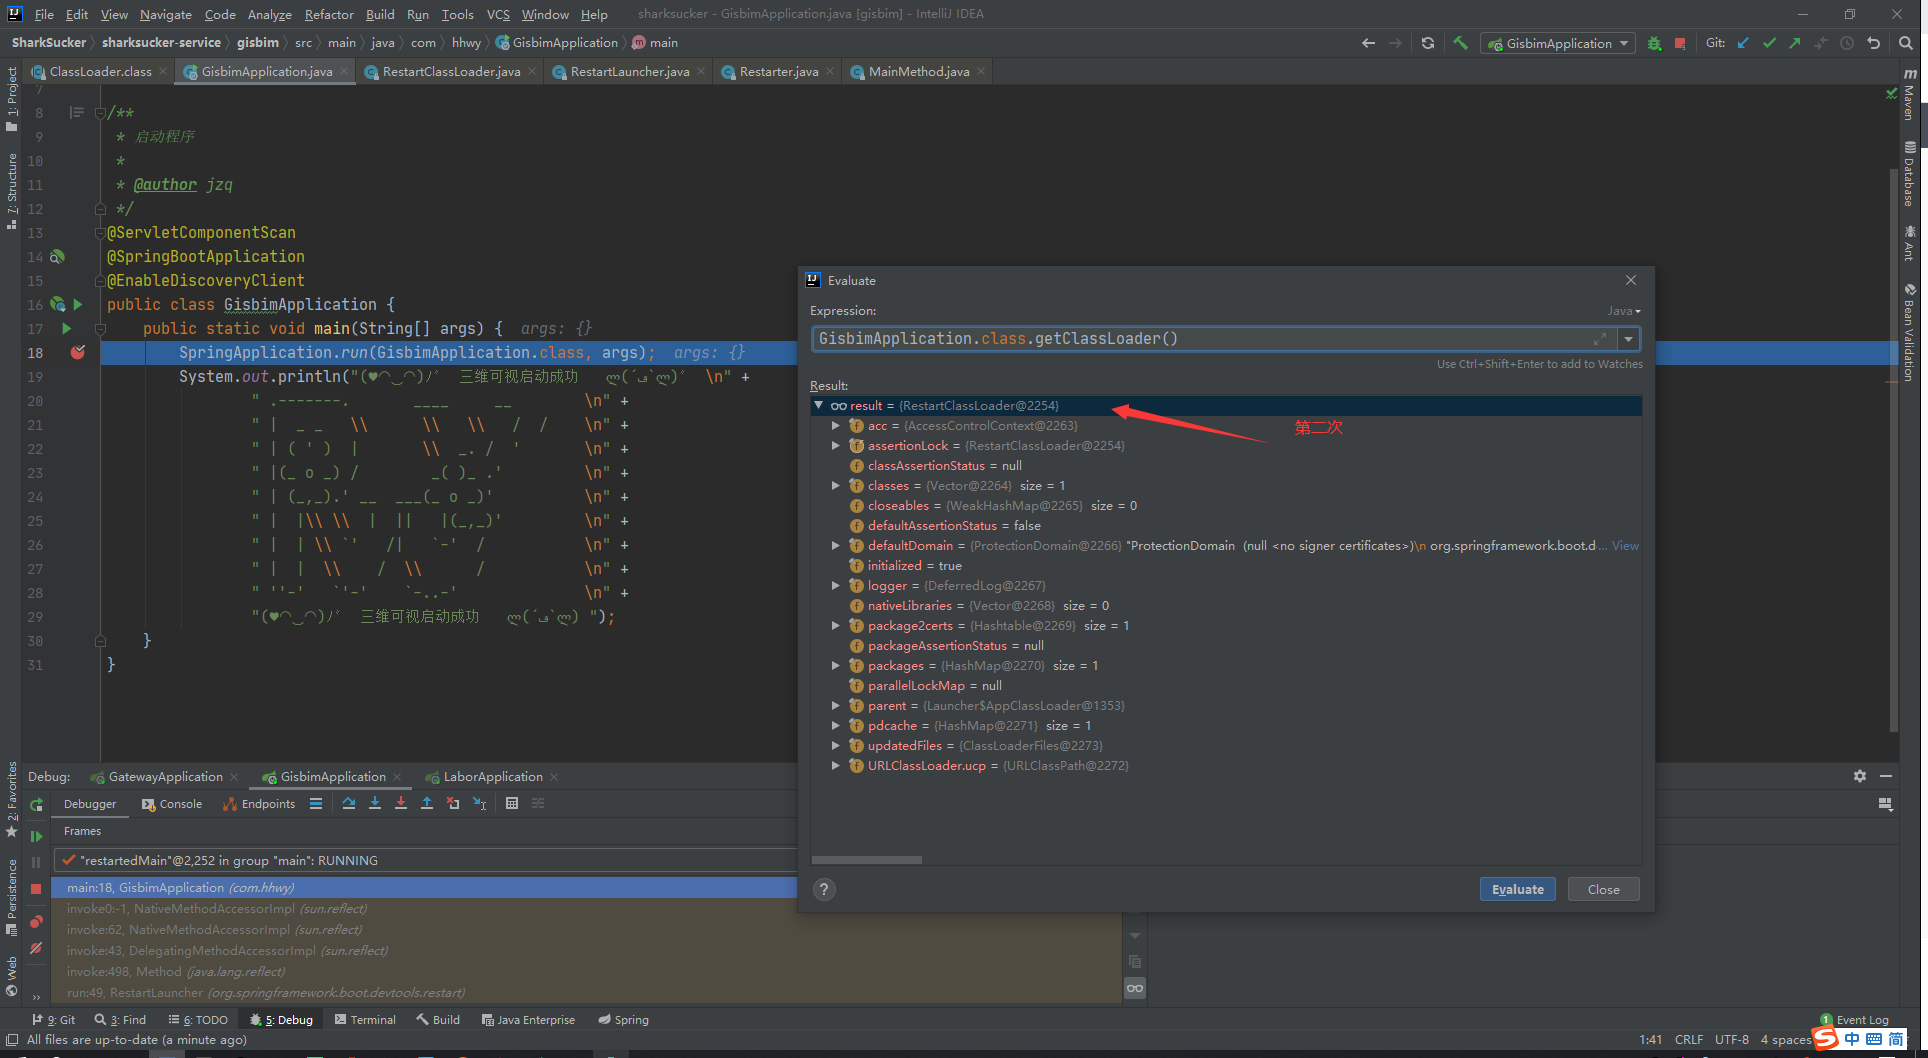Click the View link beside defaultDomain
Image resolution: width=1928 pixels, height=1058 pixels.
pos(1625,545)
